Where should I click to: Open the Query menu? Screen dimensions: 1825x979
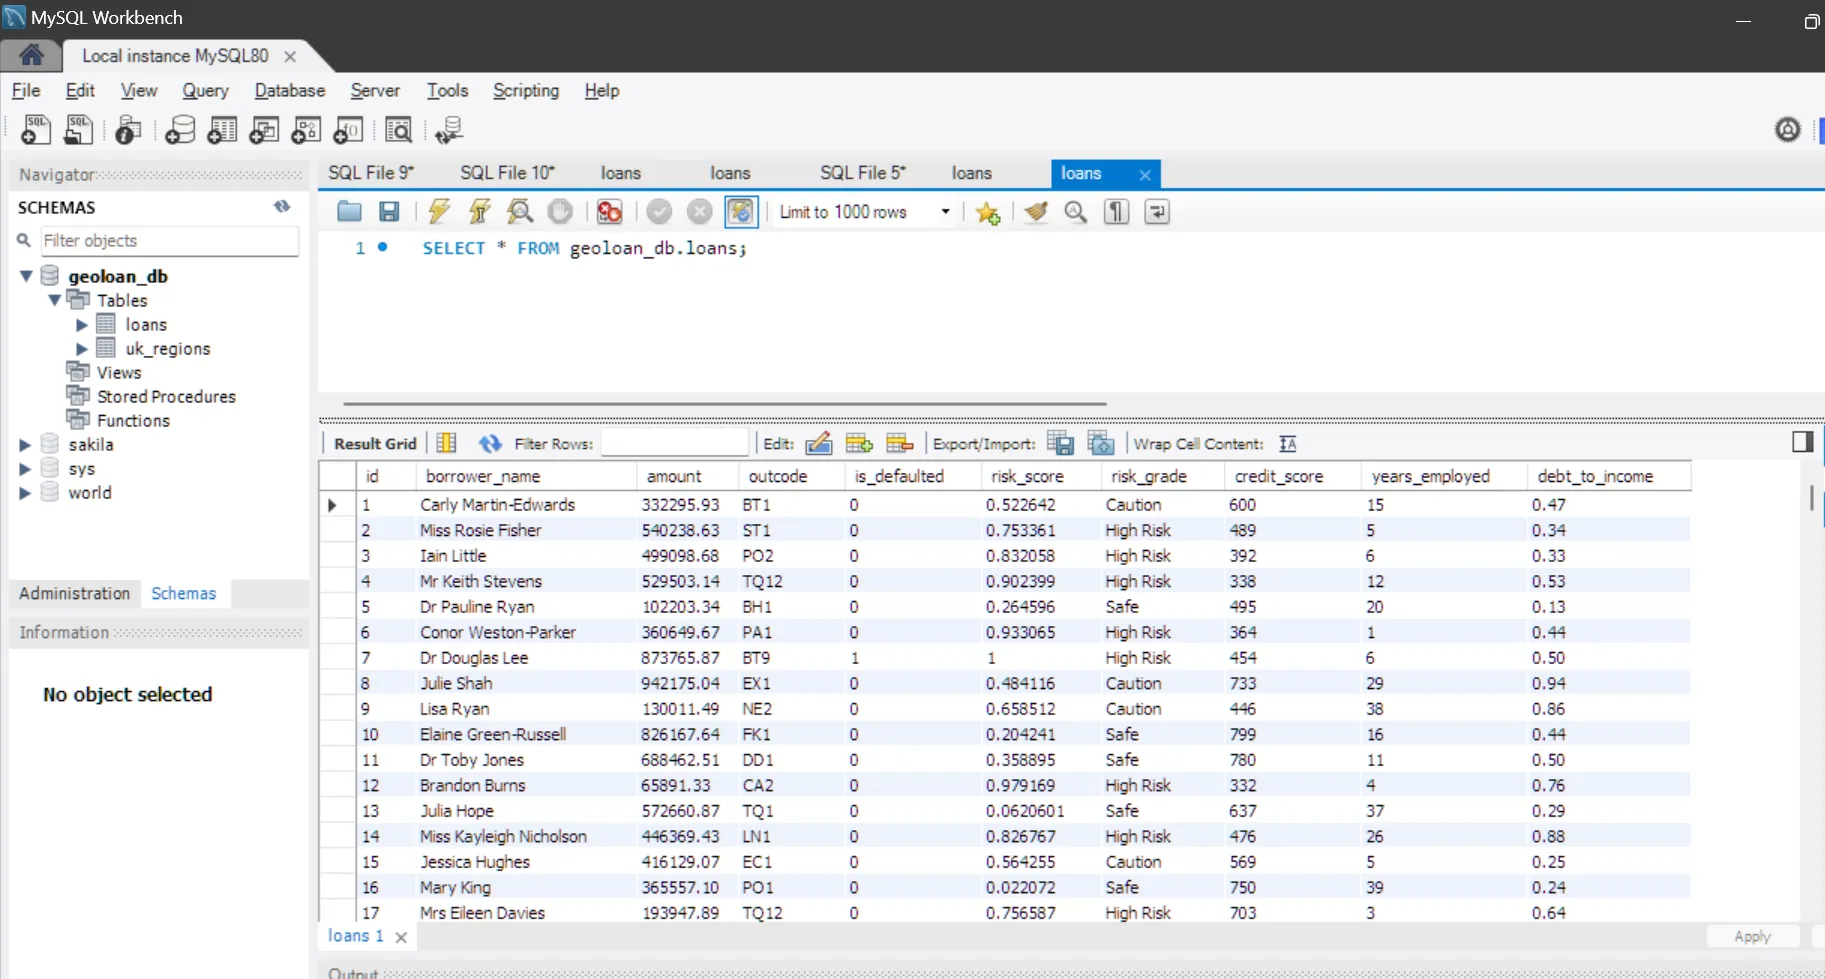tap(205, 90)
